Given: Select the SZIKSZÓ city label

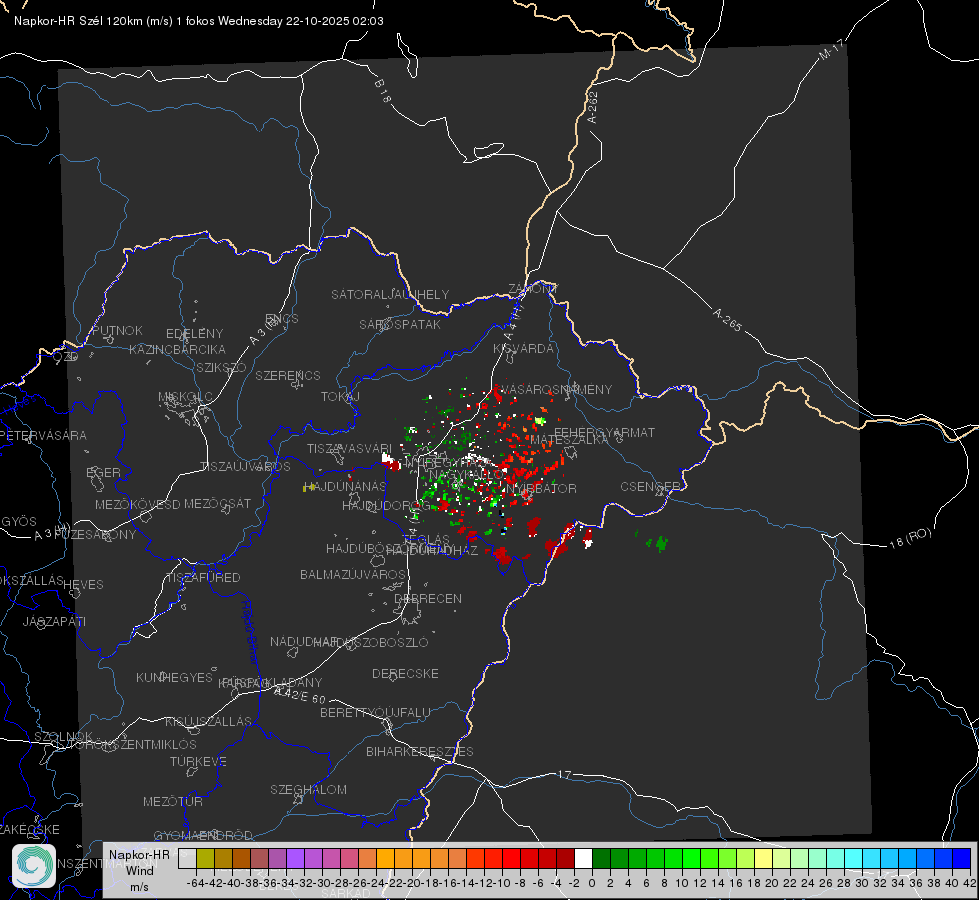Looking at the screenshot, I should (221, 367).
